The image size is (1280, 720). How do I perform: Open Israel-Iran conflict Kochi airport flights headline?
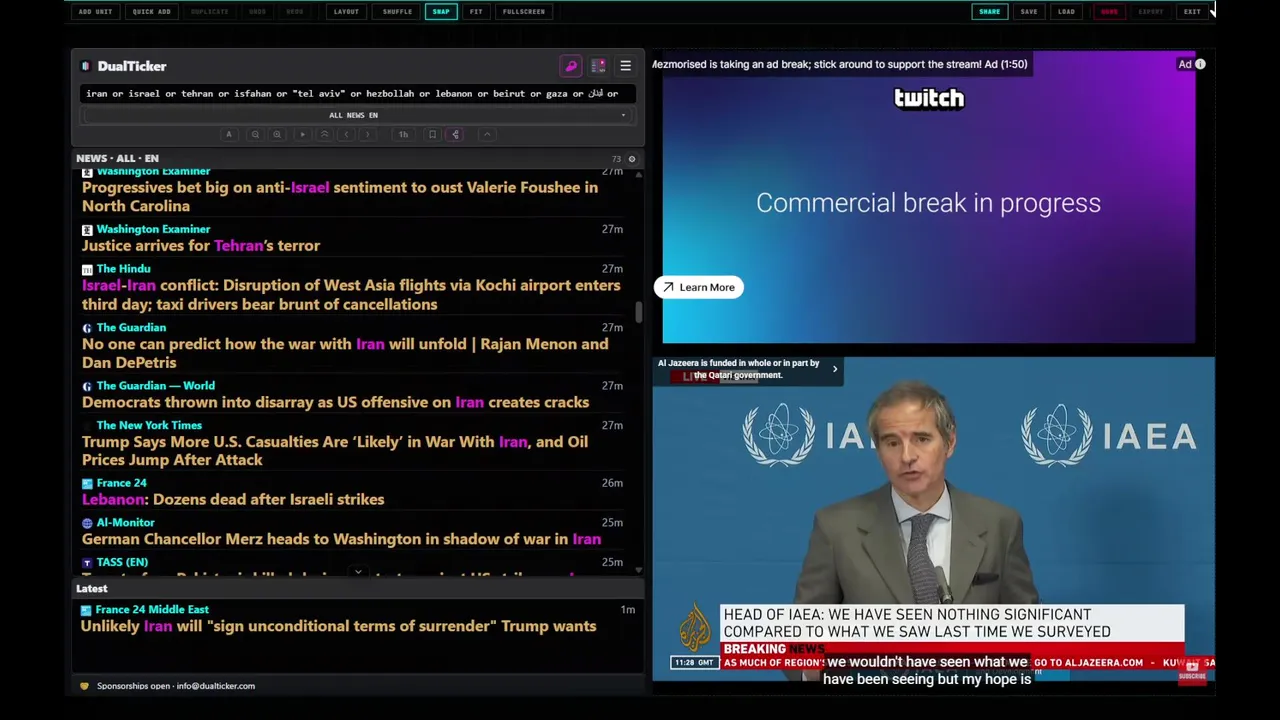(351, 294)
